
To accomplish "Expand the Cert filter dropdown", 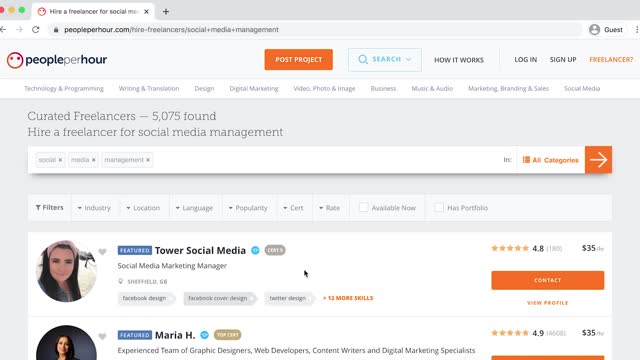I will (293, 208).
